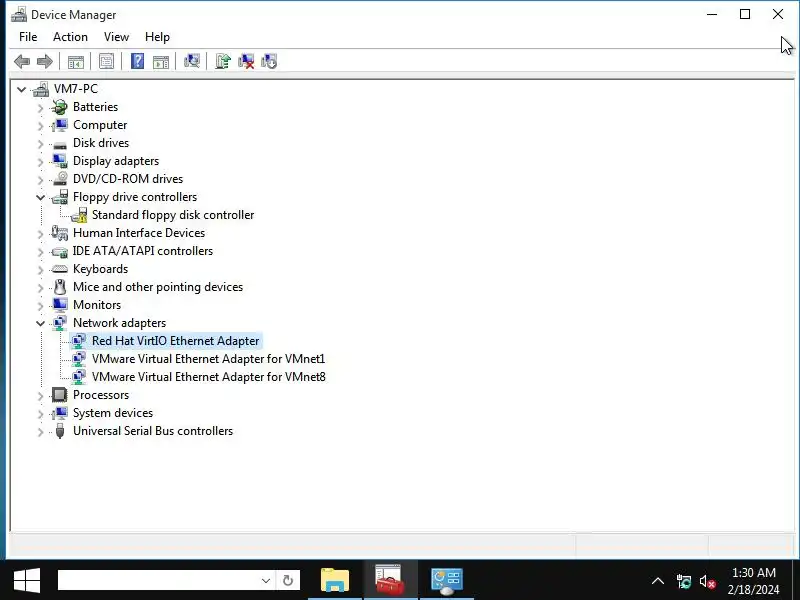Click the System devices category icon

point(60,413)
